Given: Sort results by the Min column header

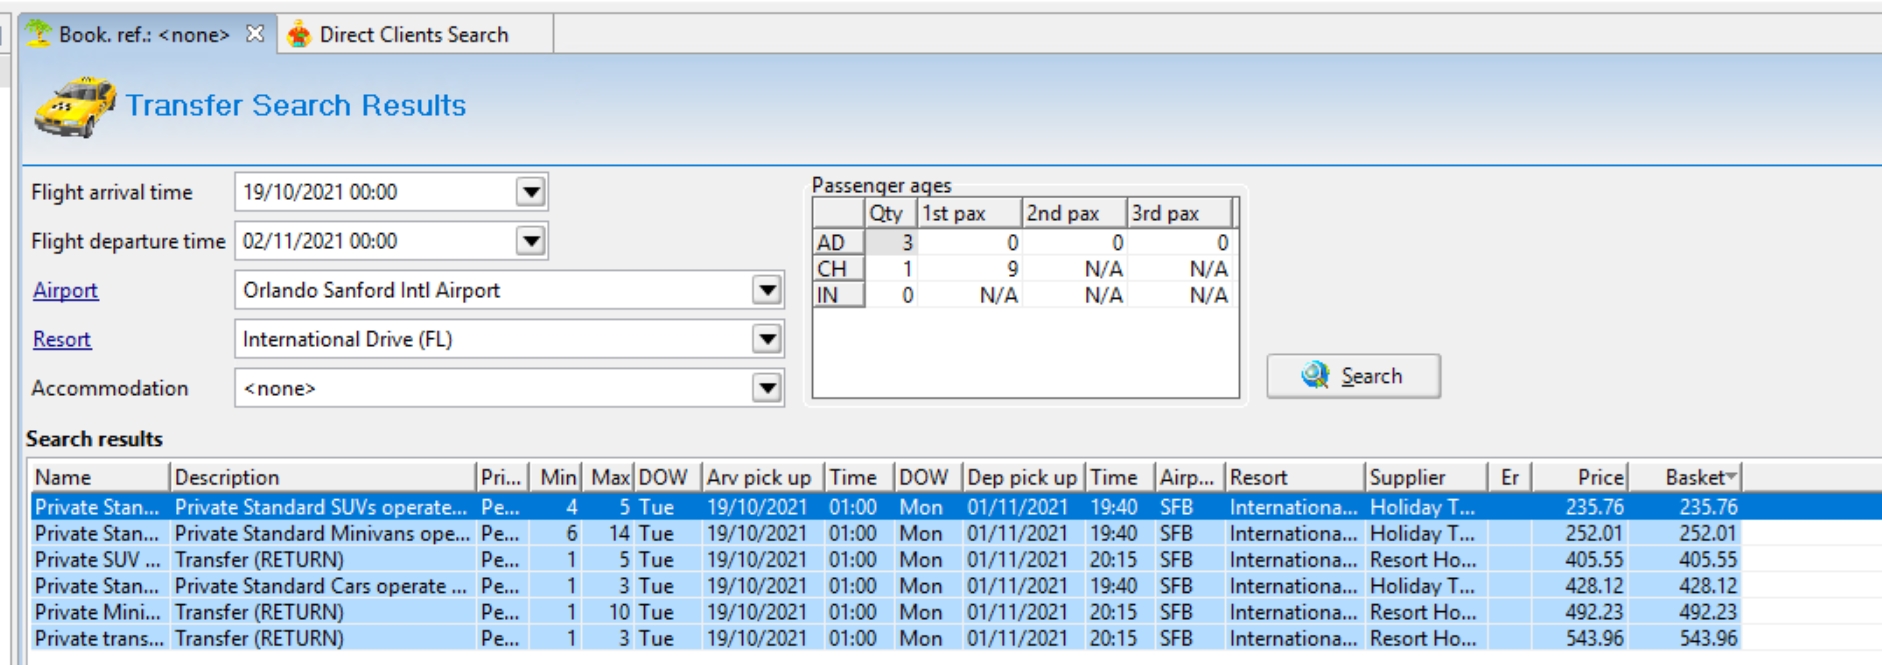Looking at the screenshot, I should 557,477.
